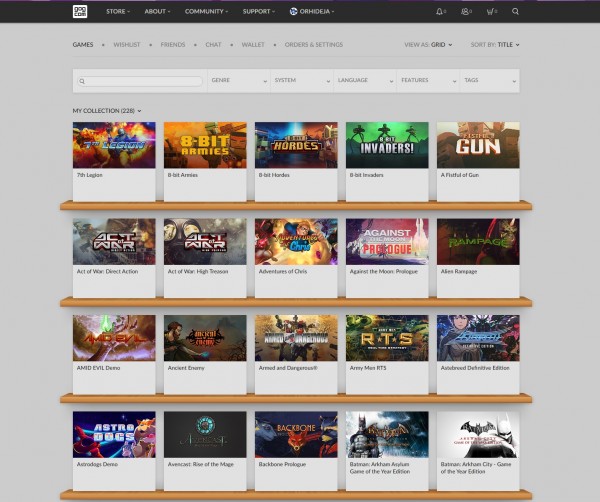Expand MY COLLECTION (228) dropdown
The image size is (600, 502).
point(107,111)
